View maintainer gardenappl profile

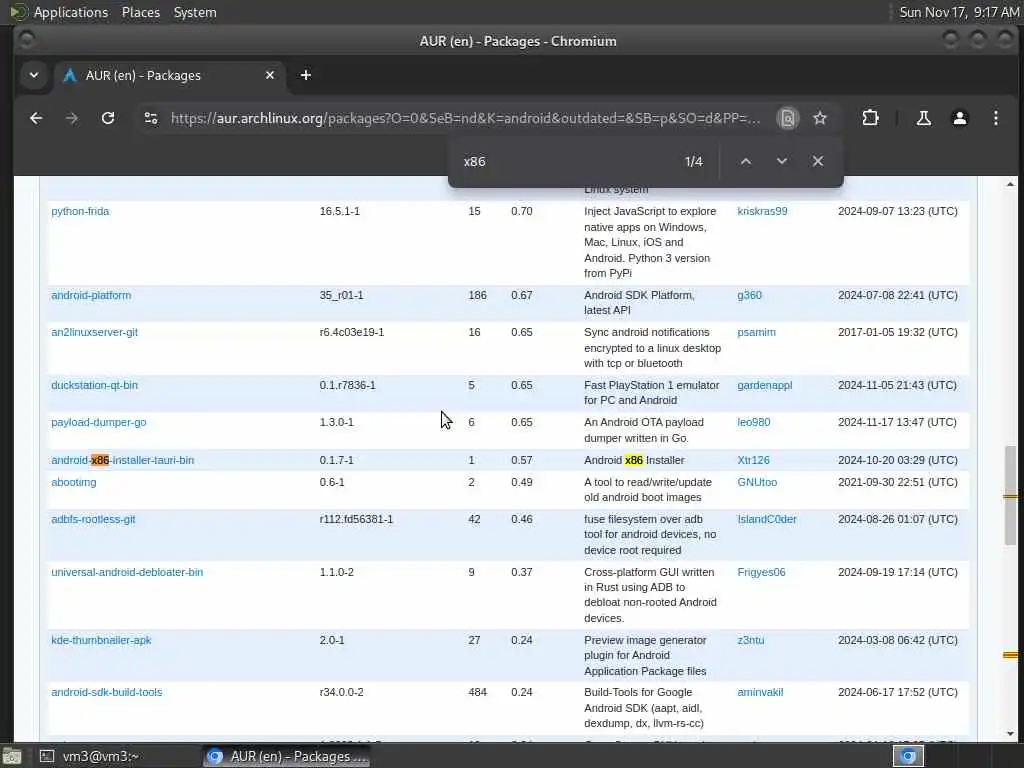tap(764, 385)
